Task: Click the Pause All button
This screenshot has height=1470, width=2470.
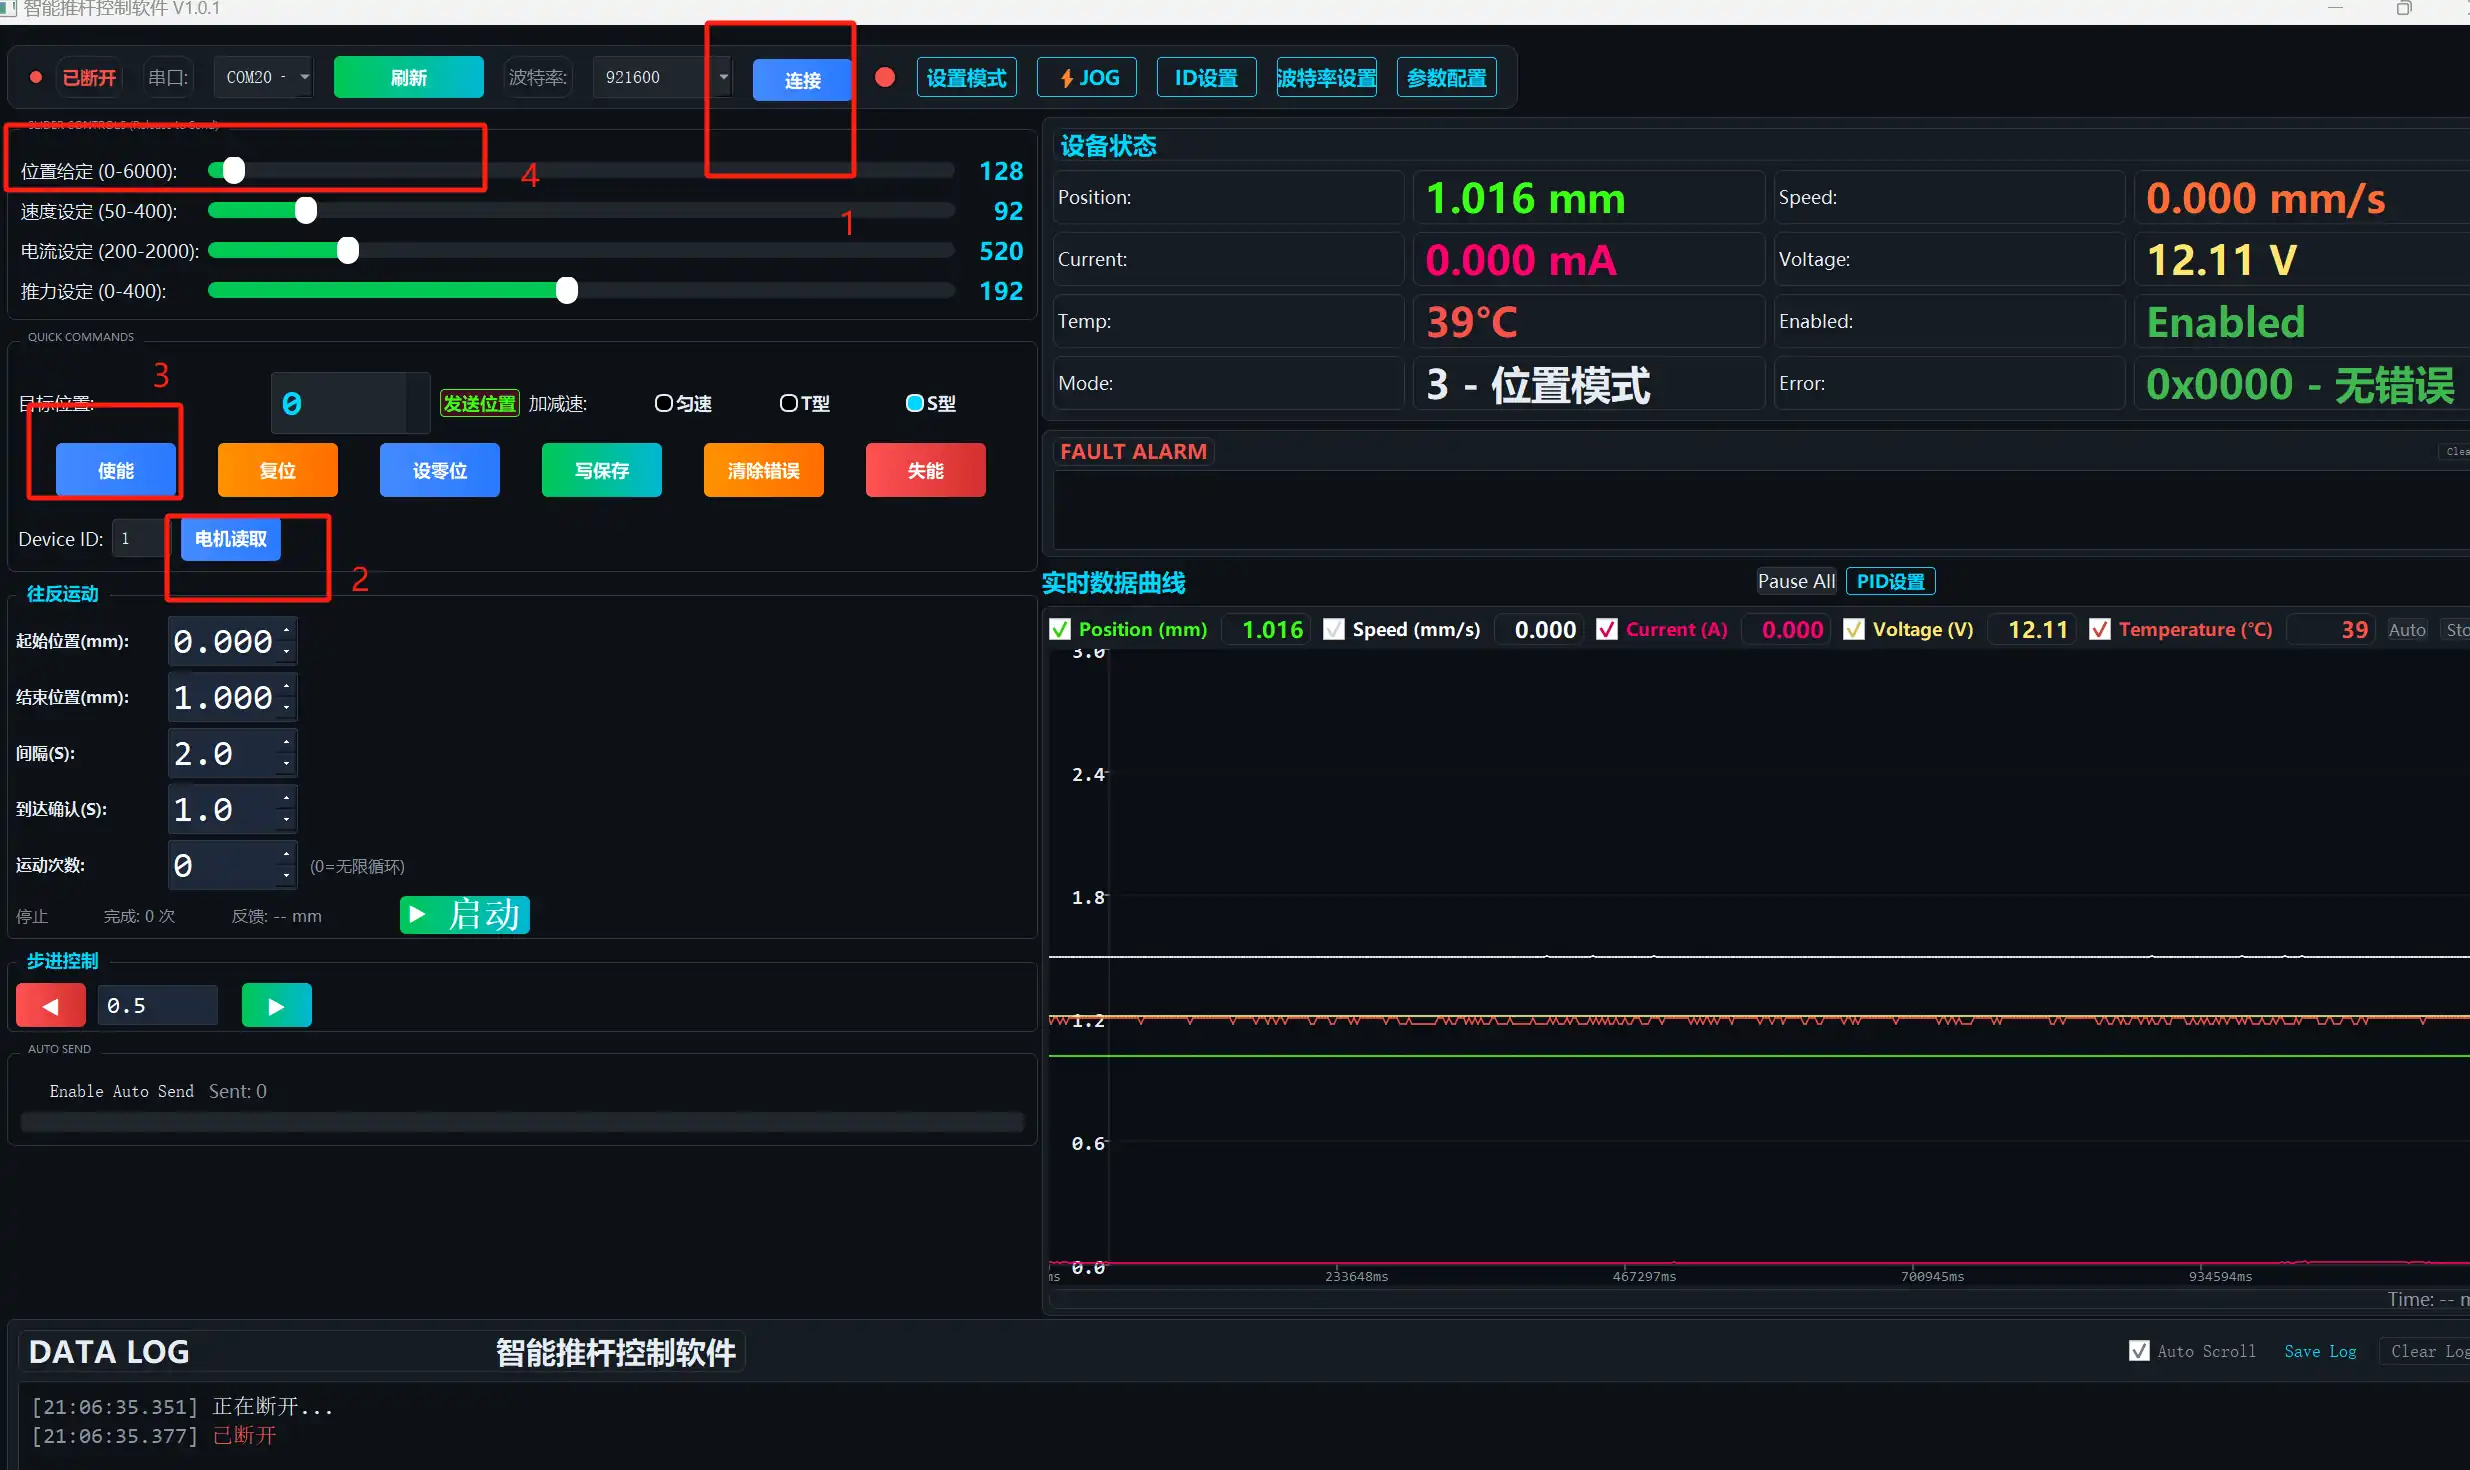Action: coord(1796,581)
